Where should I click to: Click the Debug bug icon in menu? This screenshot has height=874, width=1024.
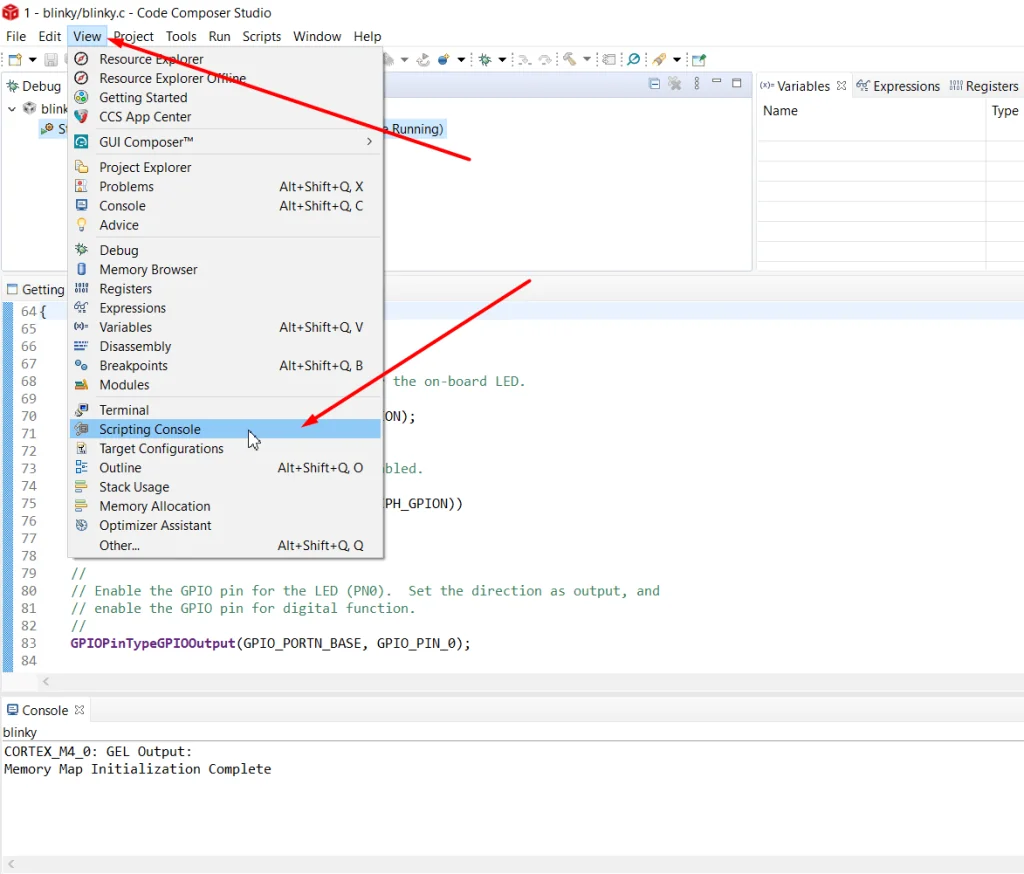(x=81, y=250)
